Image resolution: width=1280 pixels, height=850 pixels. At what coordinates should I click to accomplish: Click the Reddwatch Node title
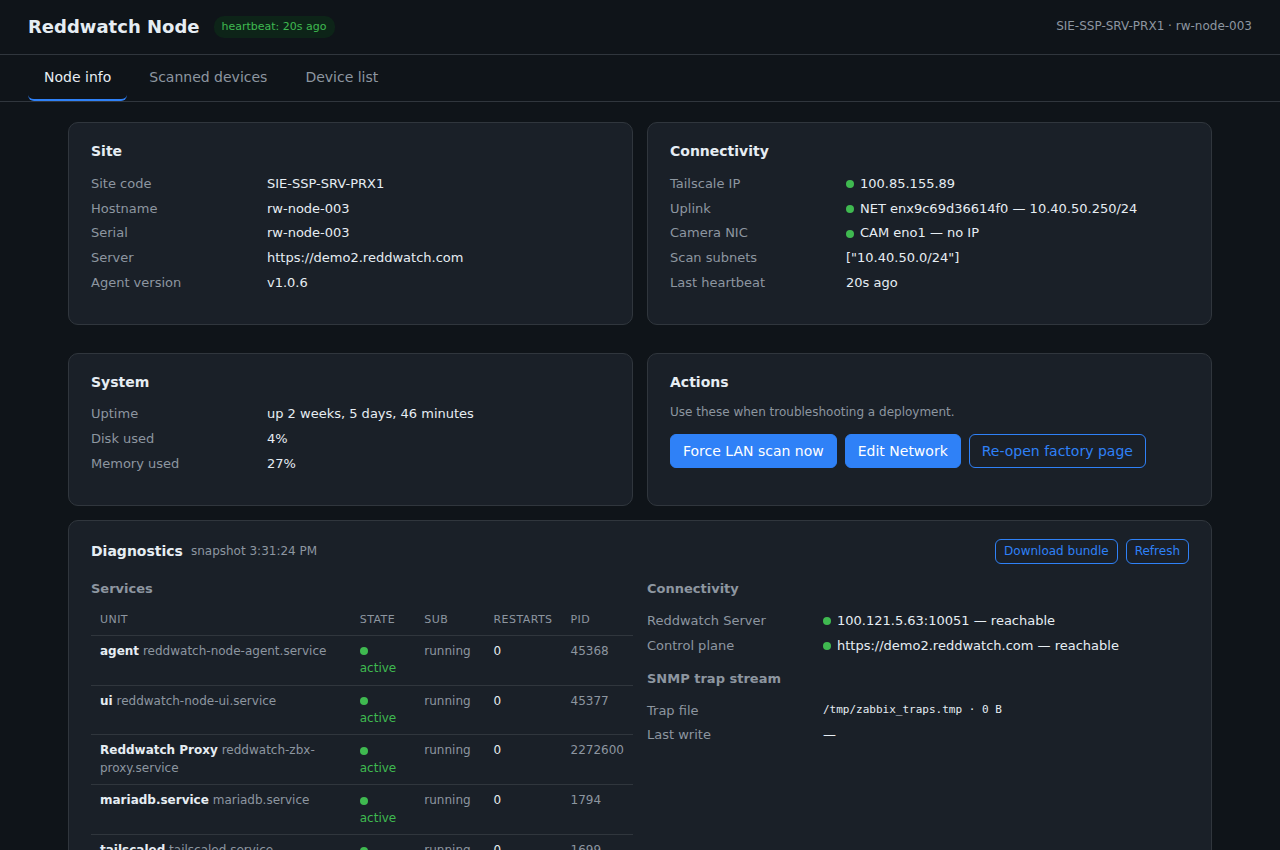(114, 27)
